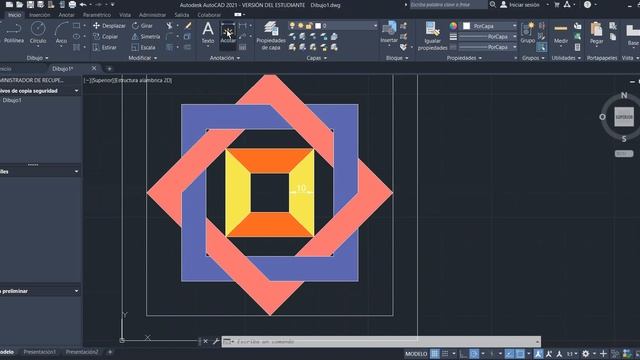Open the Administrar ribbon tab

click(x=153, y=15)
